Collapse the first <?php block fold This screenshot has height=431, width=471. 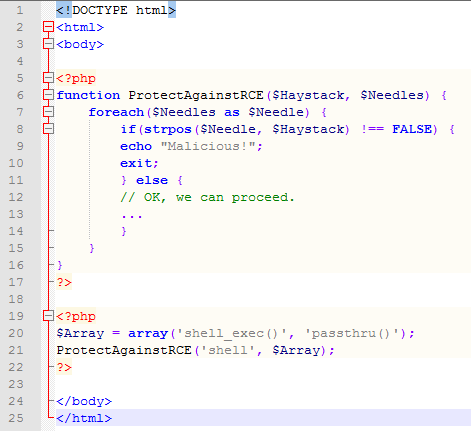(x=48, y=78)
